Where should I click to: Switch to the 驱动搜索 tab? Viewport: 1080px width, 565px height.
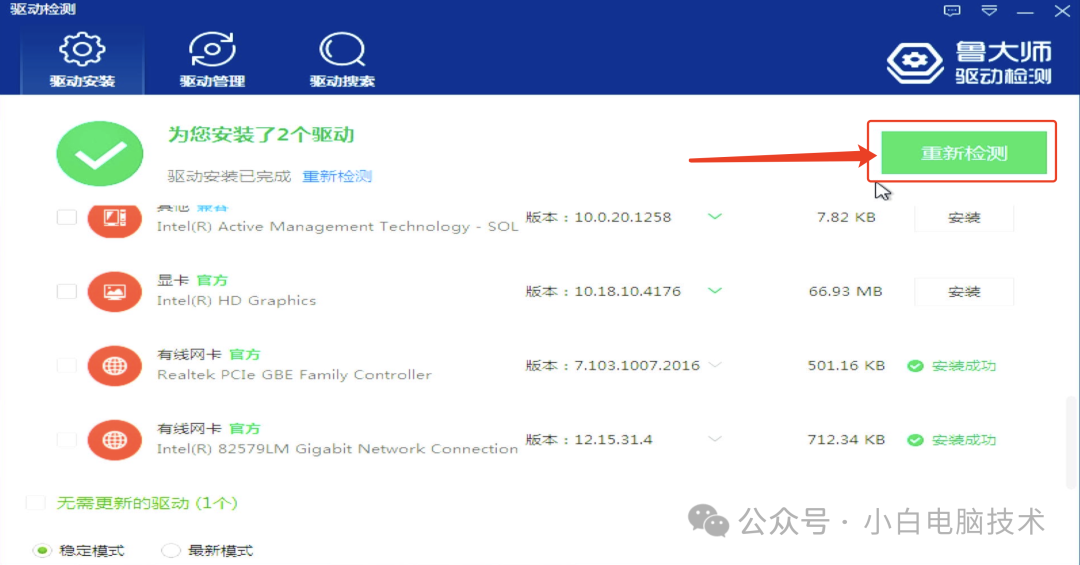342,60
